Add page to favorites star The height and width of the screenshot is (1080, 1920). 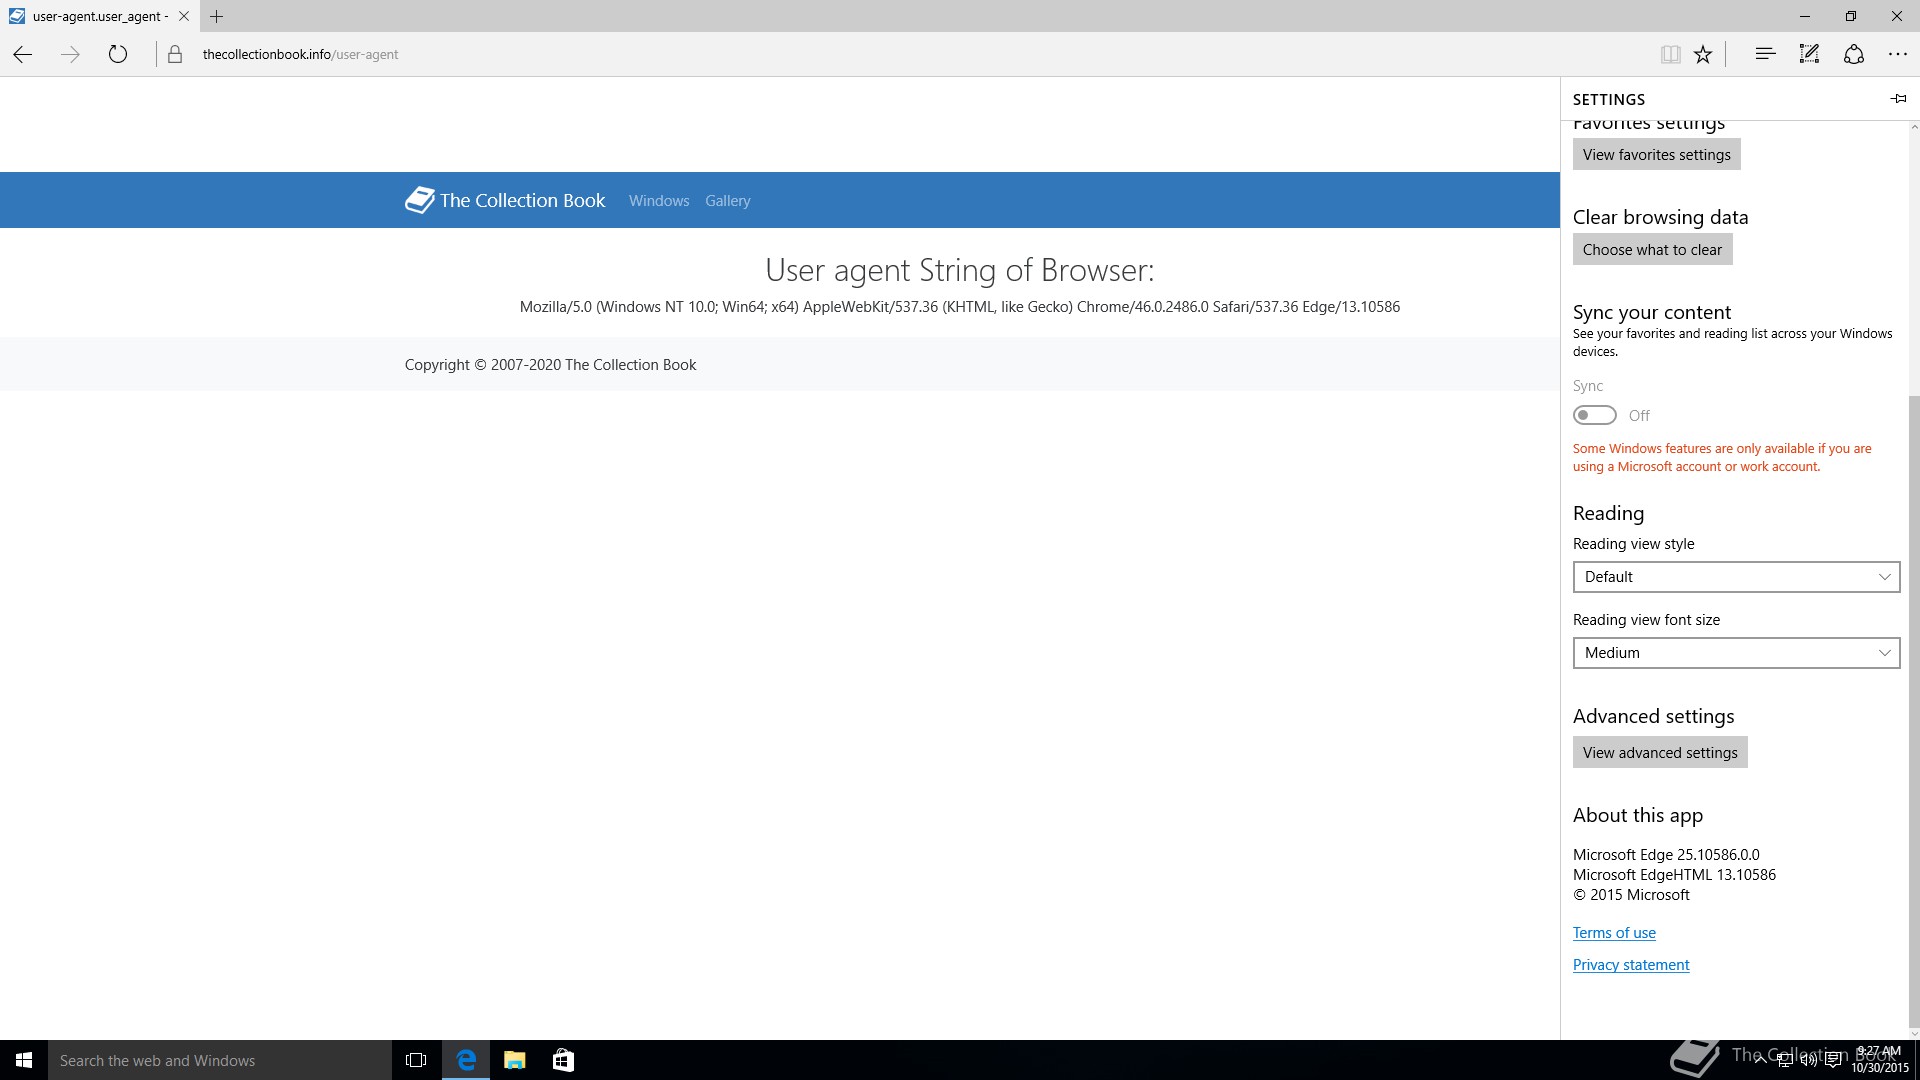1703,54
